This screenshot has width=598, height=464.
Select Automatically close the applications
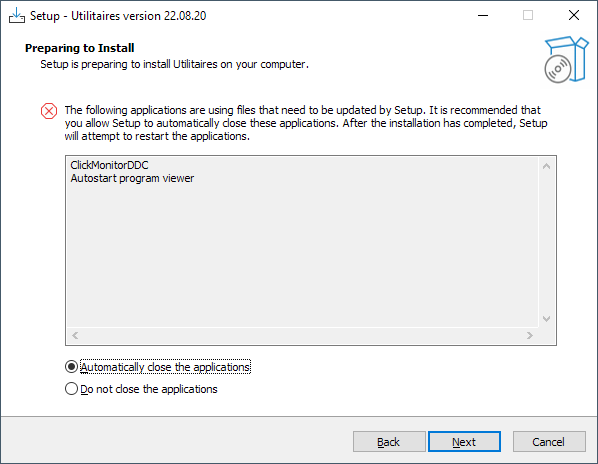pos(158,367)
